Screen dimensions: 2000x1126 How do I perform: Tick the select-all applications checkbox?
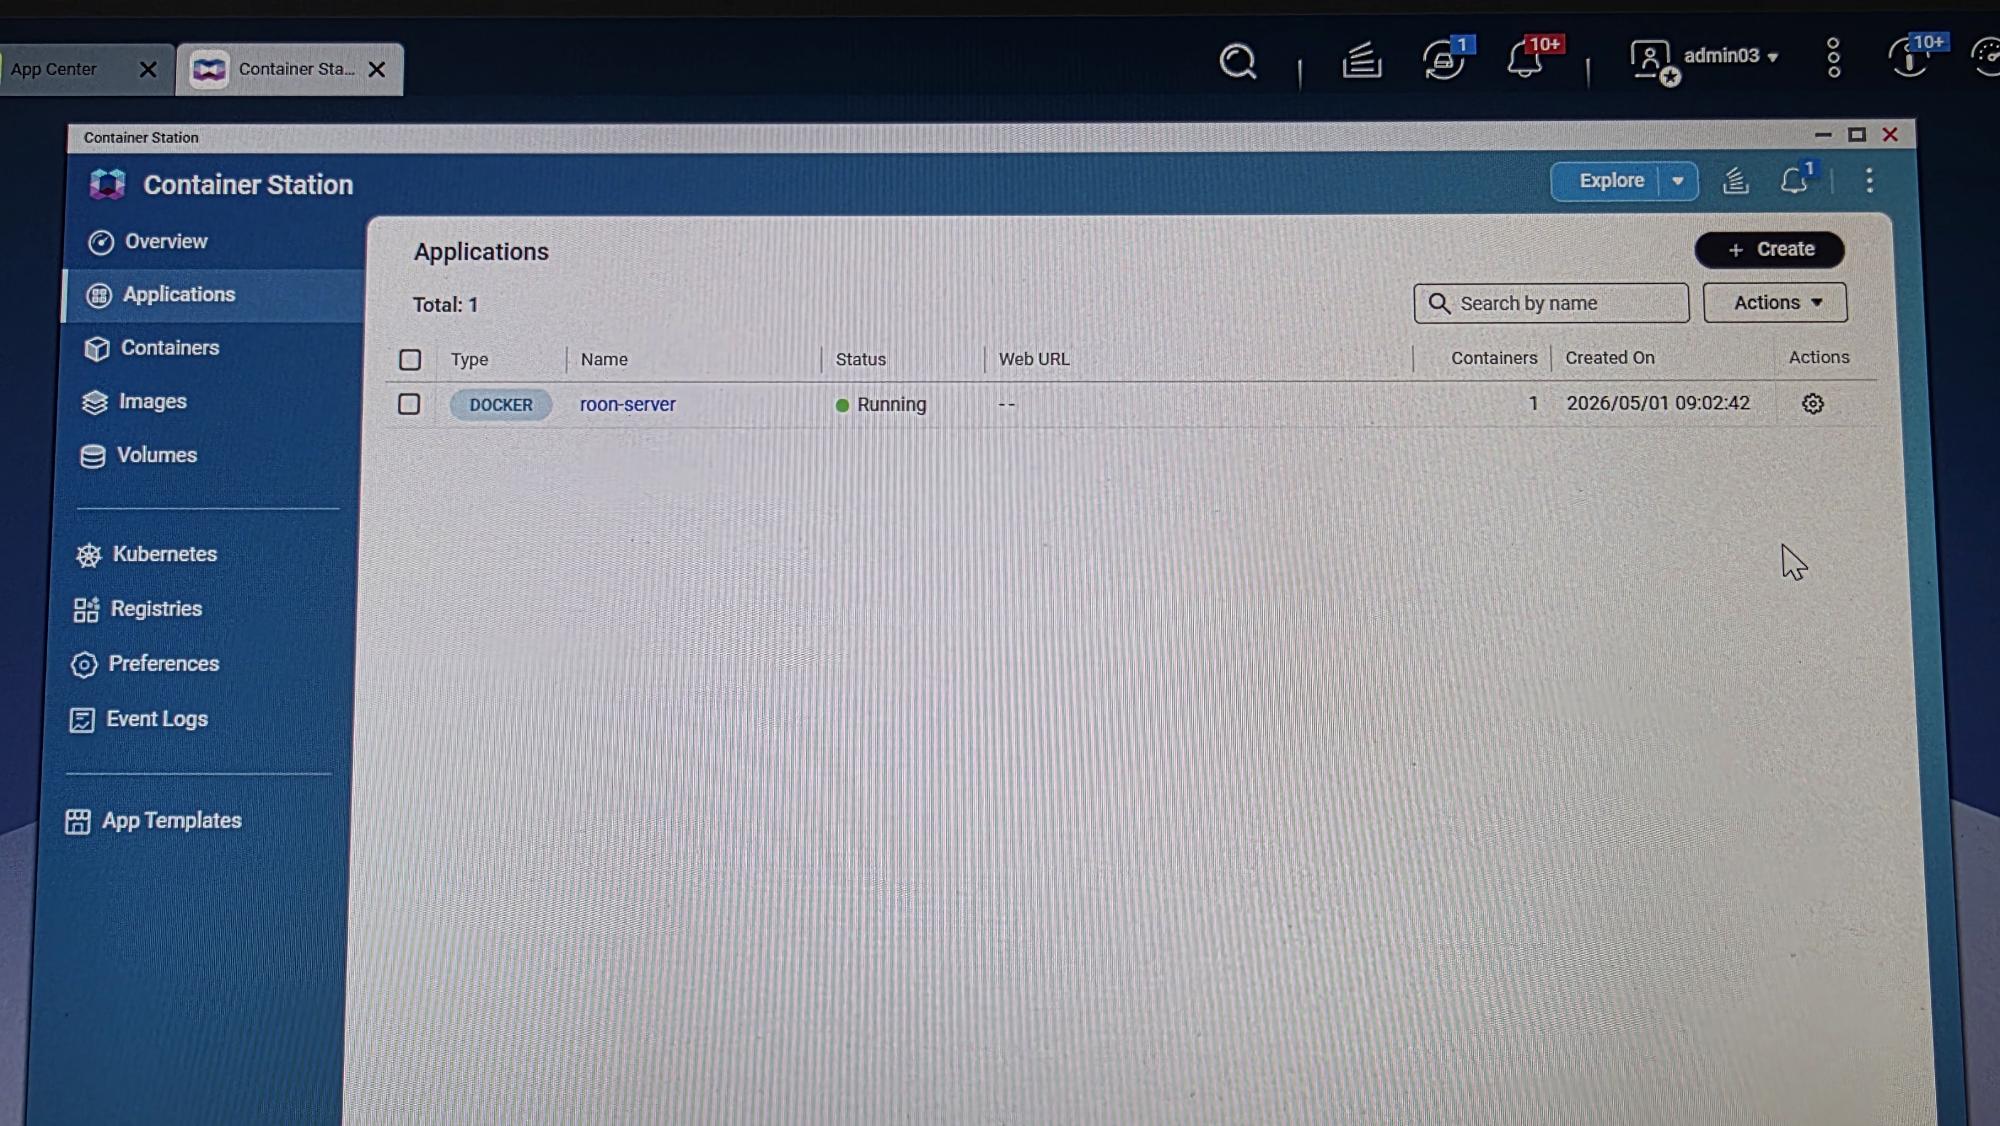pos(410,360)
